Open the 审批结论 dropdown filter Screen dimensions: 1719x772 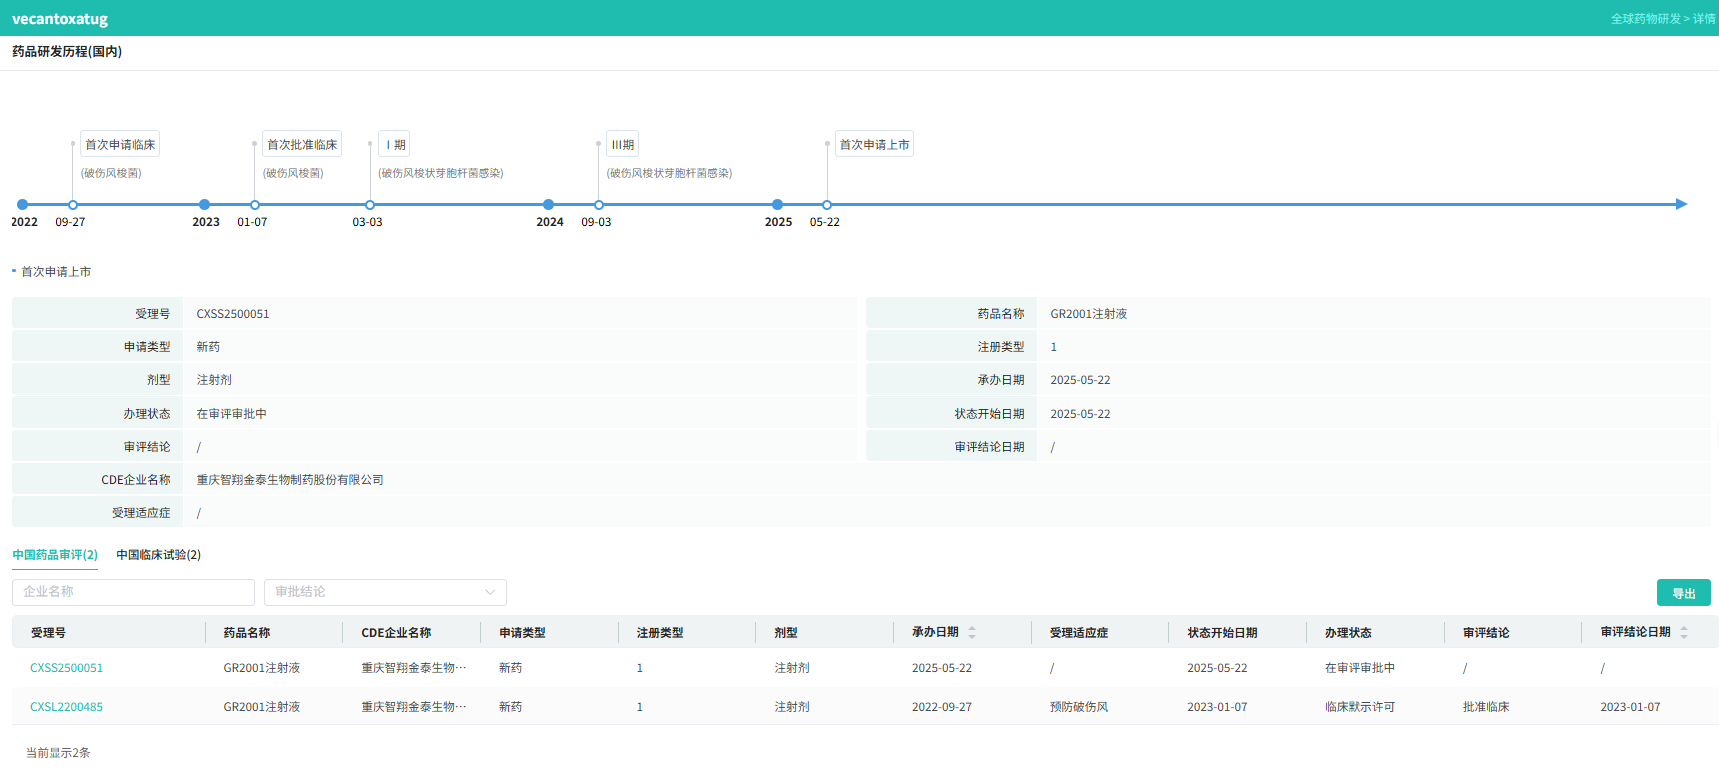pyautogui.click(x=384, y=592)
